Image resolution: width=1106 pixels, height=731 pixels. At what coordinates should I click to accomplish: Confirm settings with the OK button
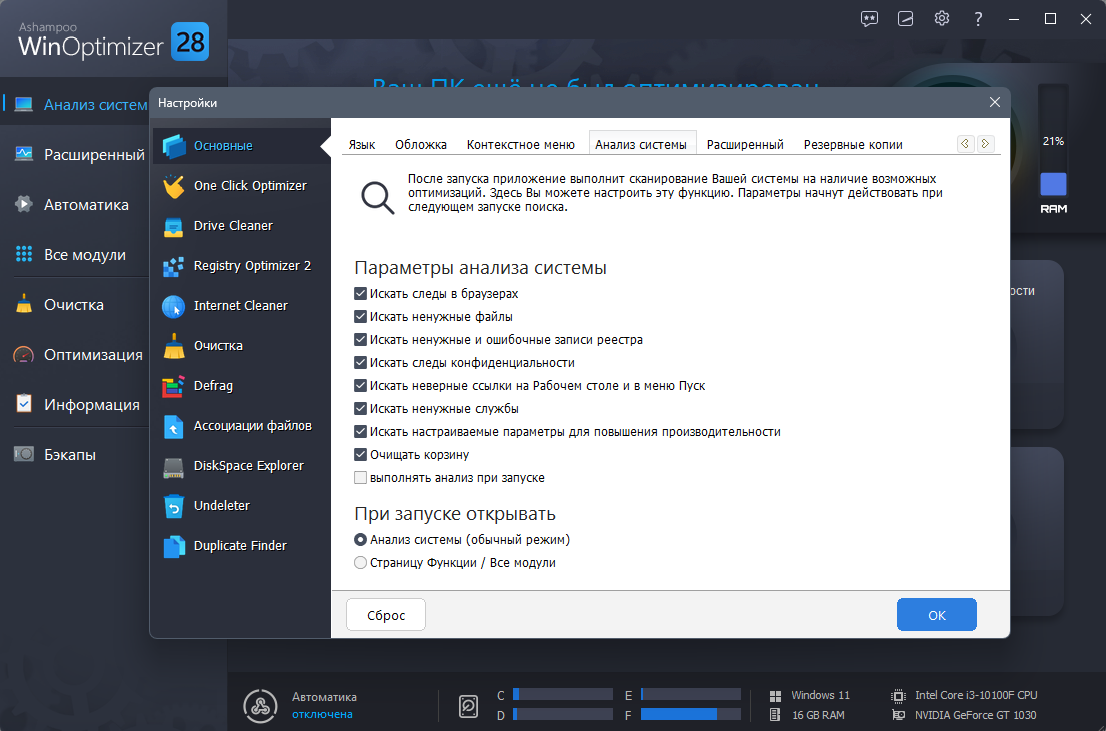click(x=937, y=615)
